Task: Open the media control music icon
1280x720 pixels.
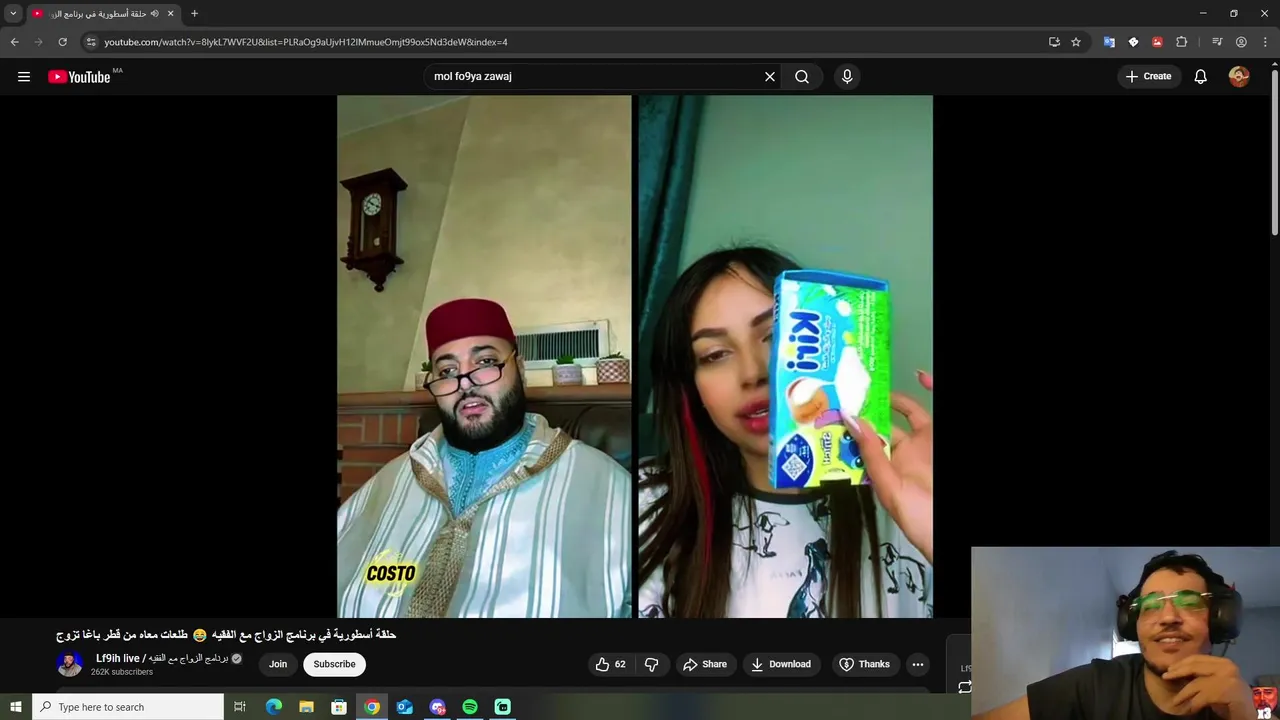Action: (1217, 42)
